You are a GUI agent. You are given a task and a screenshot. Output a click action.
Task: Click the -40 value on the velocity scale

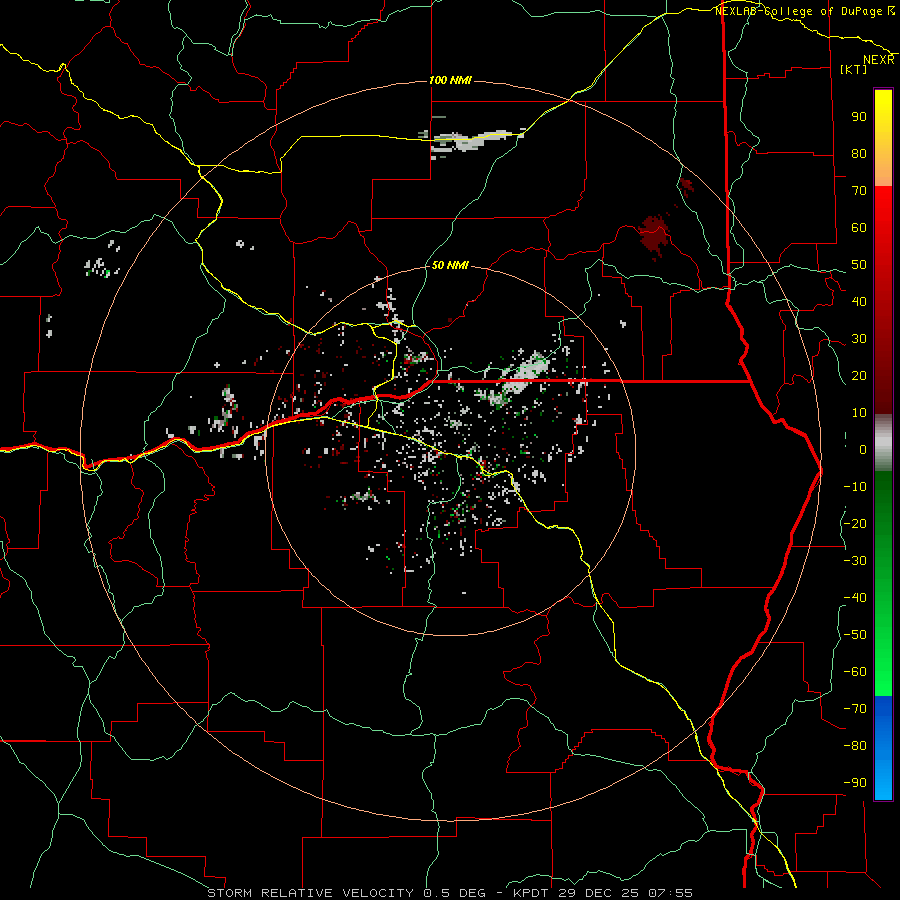[x=855, y=598]
